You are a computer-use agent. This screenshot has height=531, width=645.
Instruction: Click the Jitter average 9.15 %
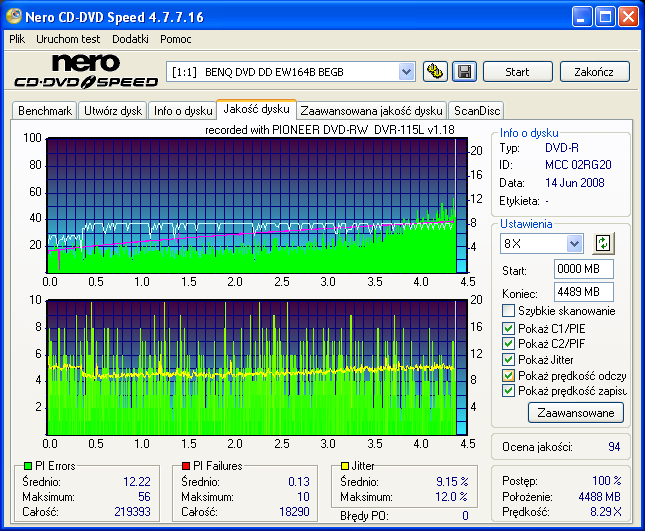pos(452,482)
